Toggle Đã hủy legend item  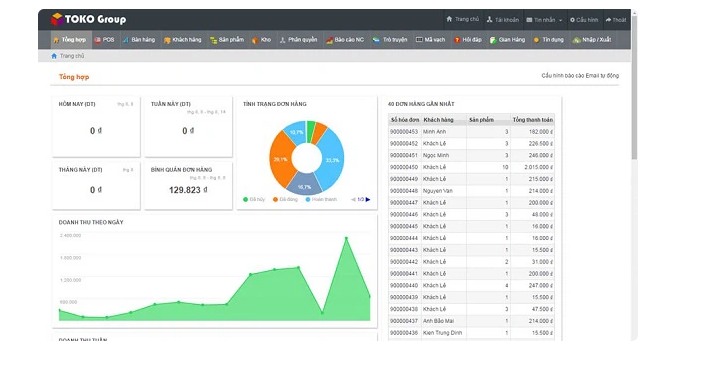point(253,199)
